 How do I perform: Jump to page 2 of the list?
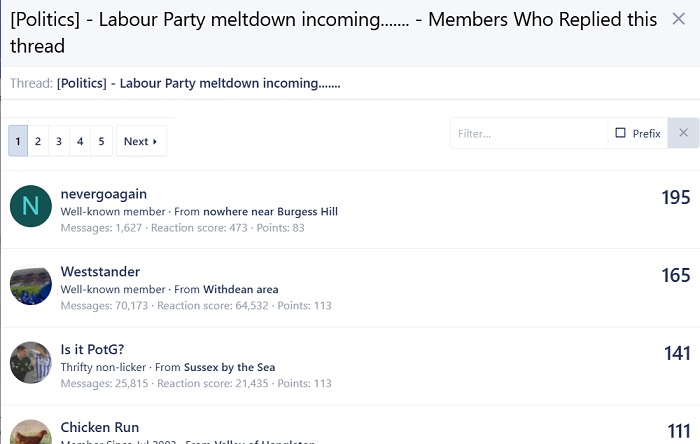tap(38, 141)
